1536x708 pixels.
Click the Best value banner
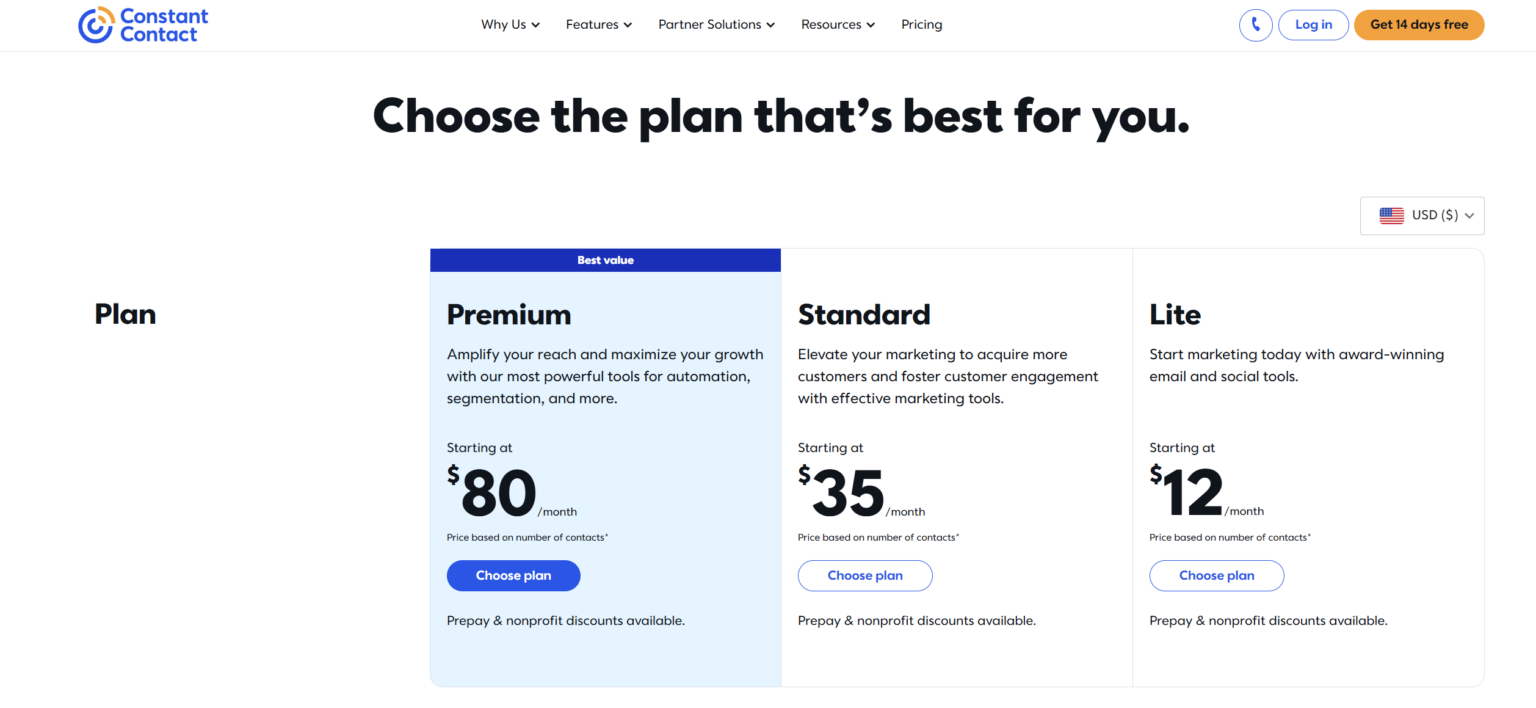[605, 260]
